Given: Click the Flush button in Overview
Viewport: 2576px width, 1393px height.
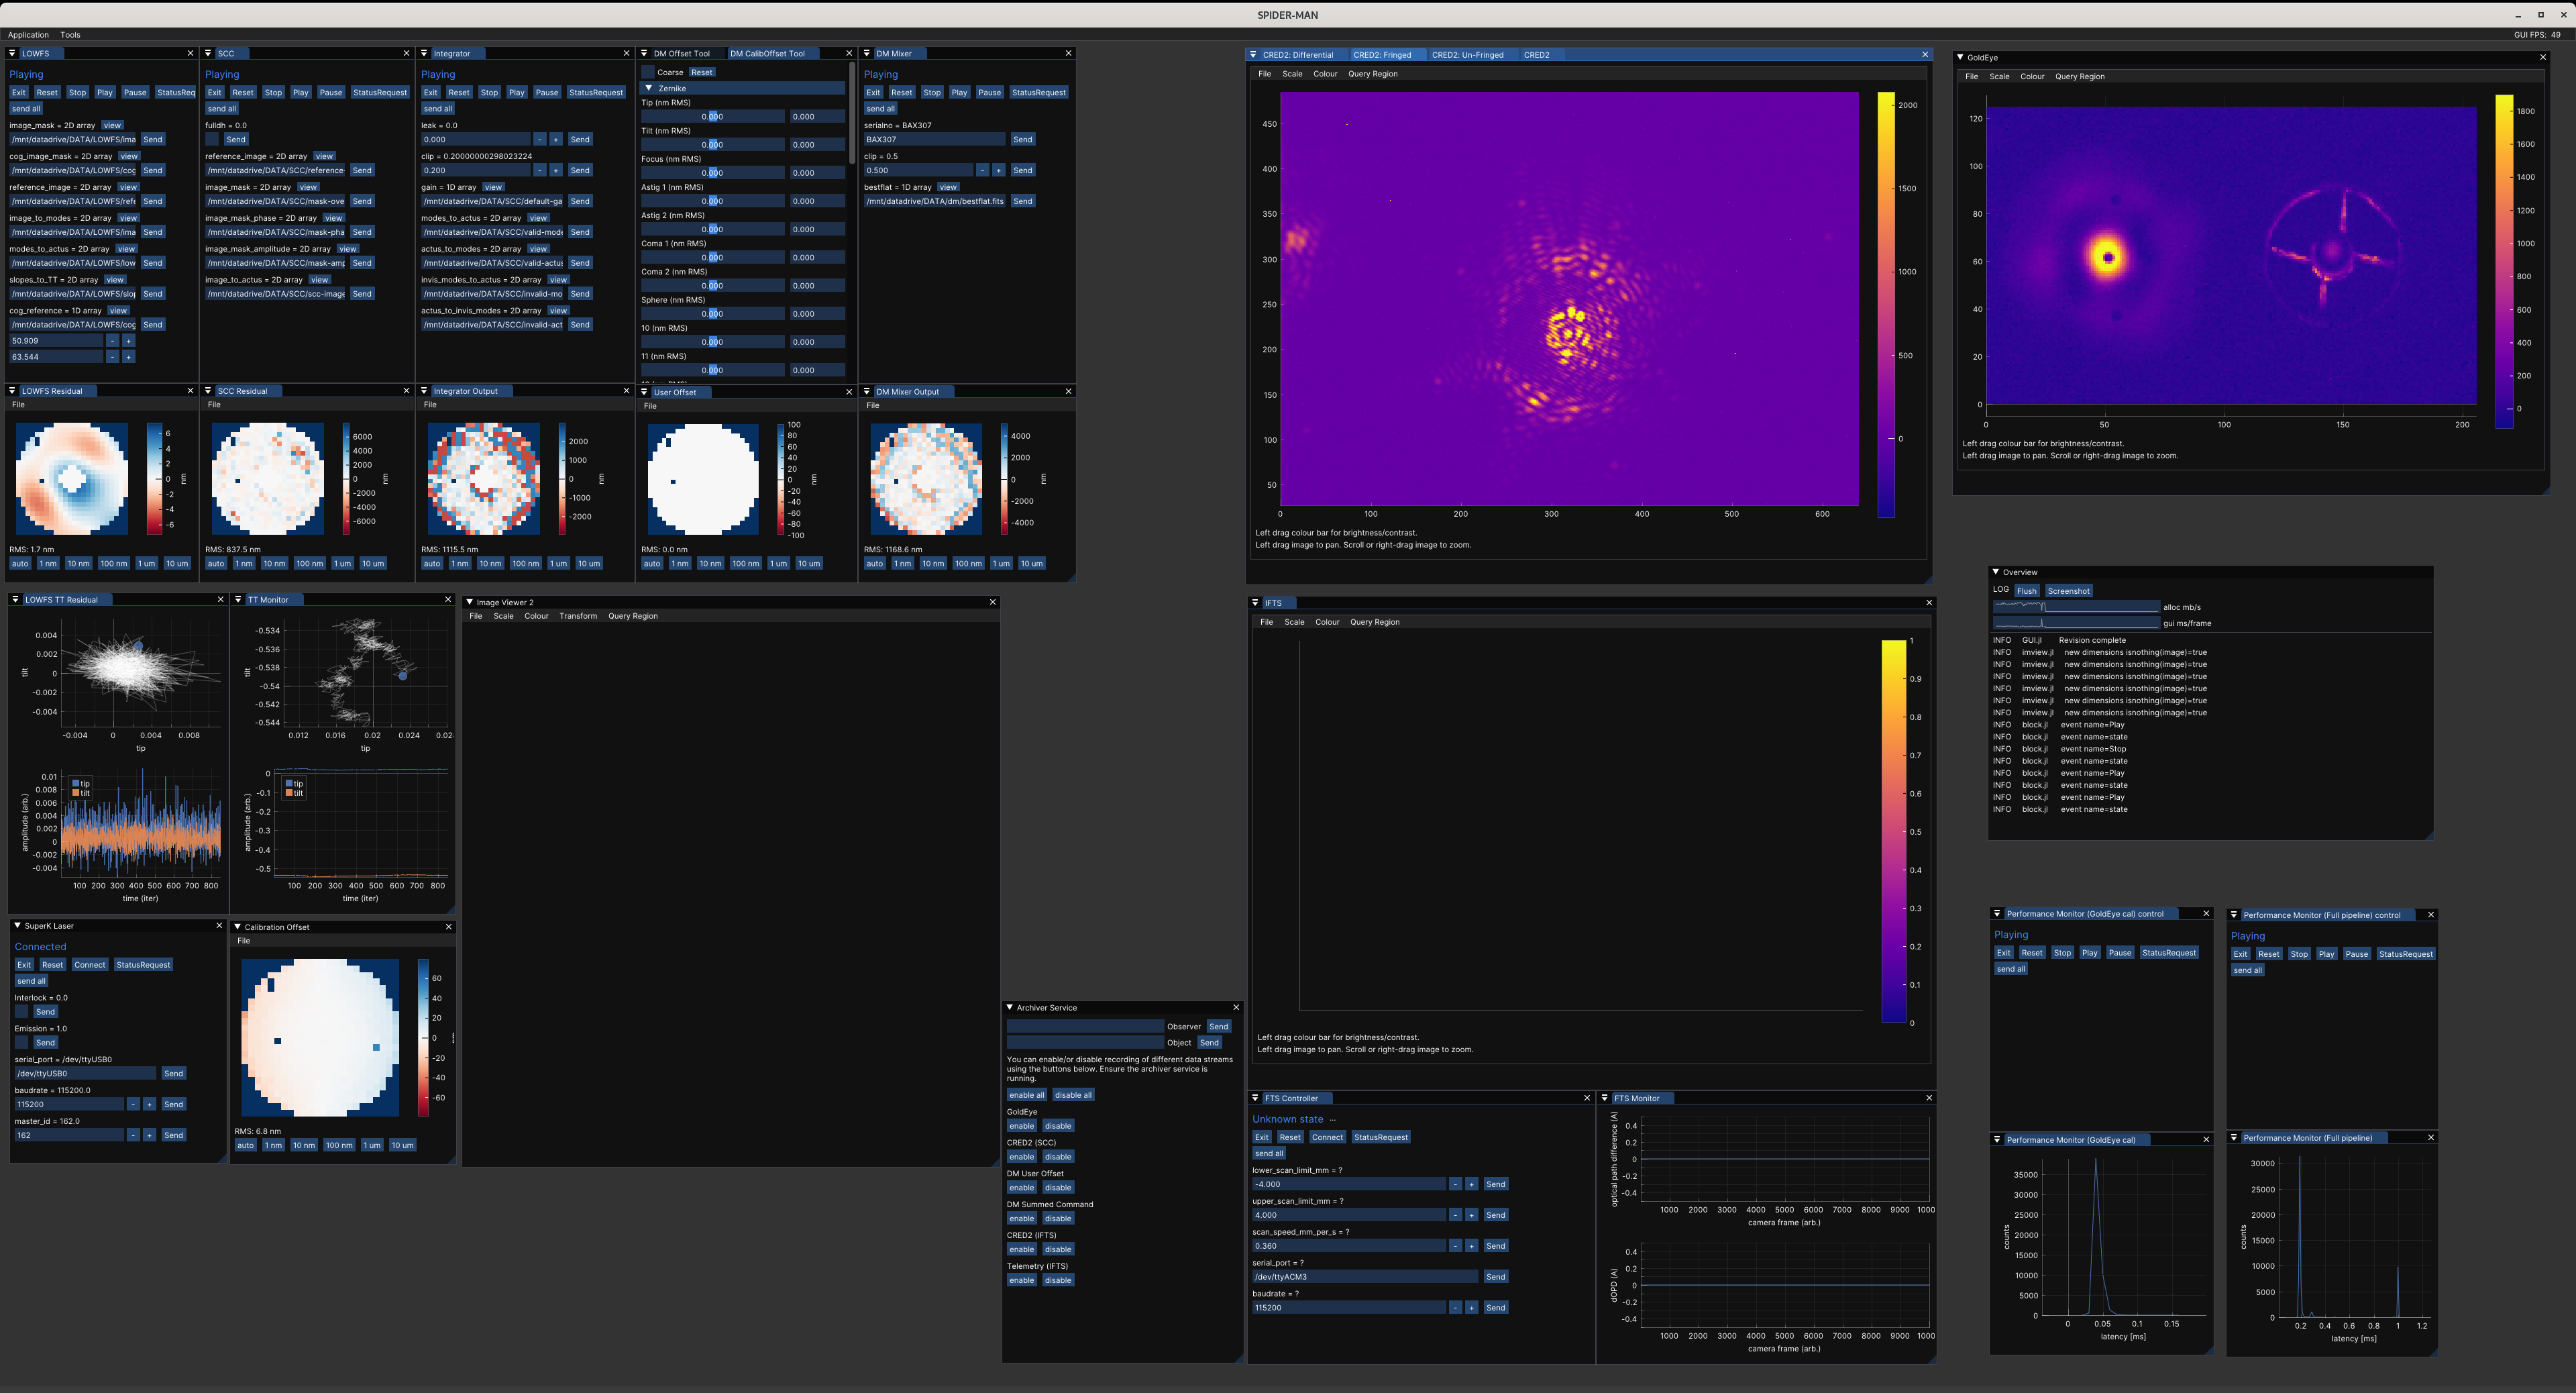Looking at the screenshot, I should (x=2026, y=591).
